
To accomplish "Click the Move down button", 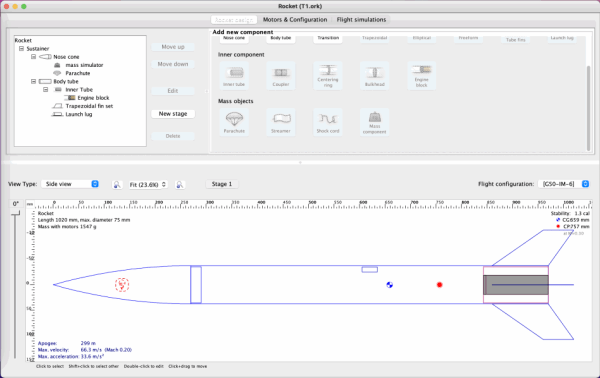I will tap(173, 64).
